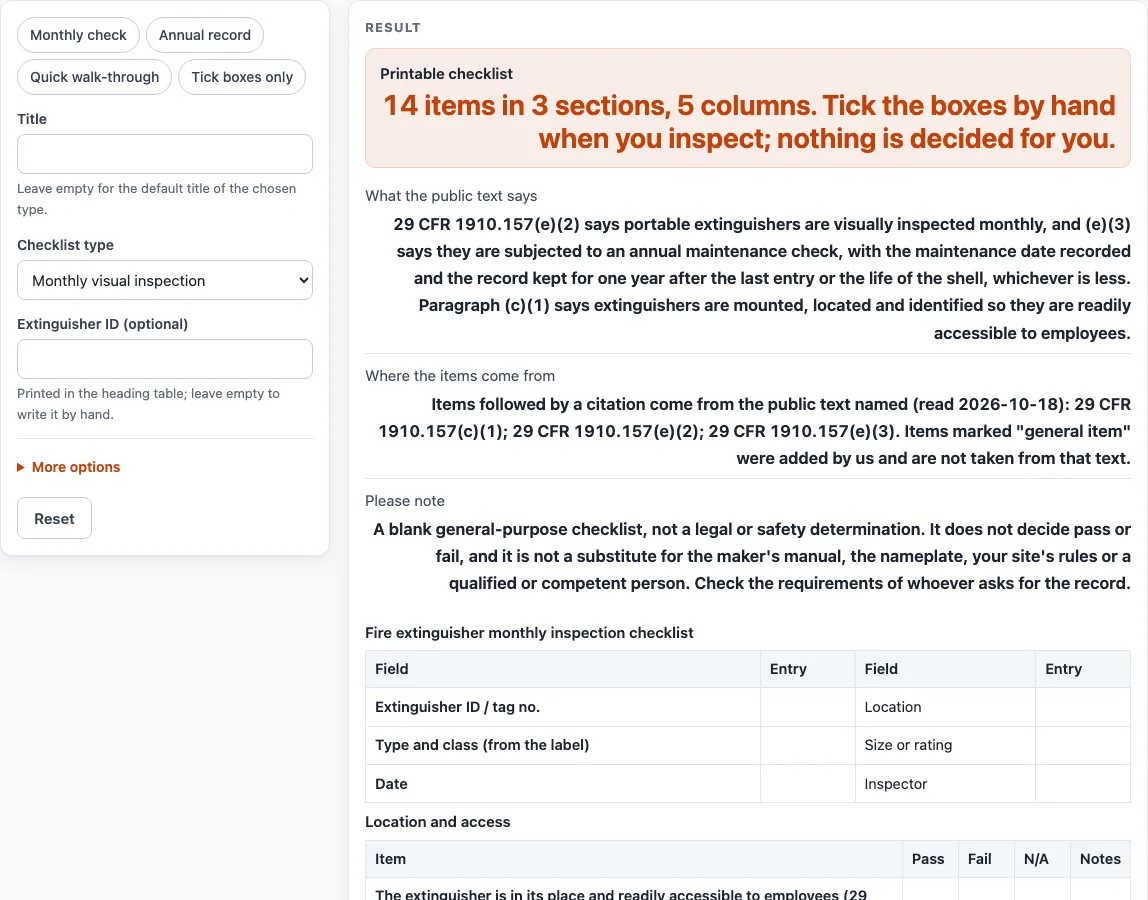Click the 'Date' table cell
Image resolution: width=1148 pixels, height=900 pixels.
coord(563,784)
